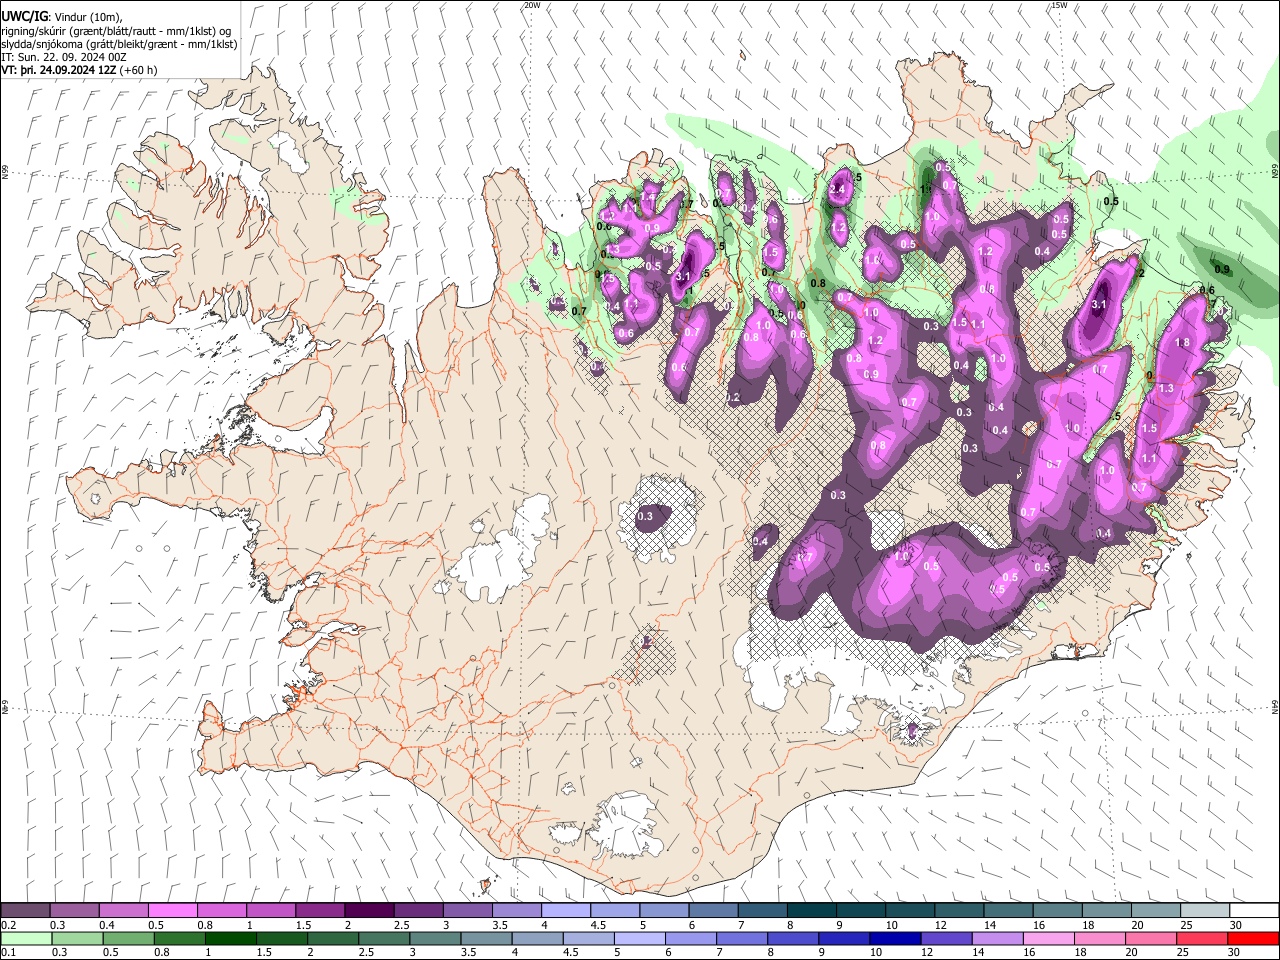Click the rain legend swatch between 0.3 and 0.5
The width and height of the screenshot is (1280, 960).
[x=77, y=939]
